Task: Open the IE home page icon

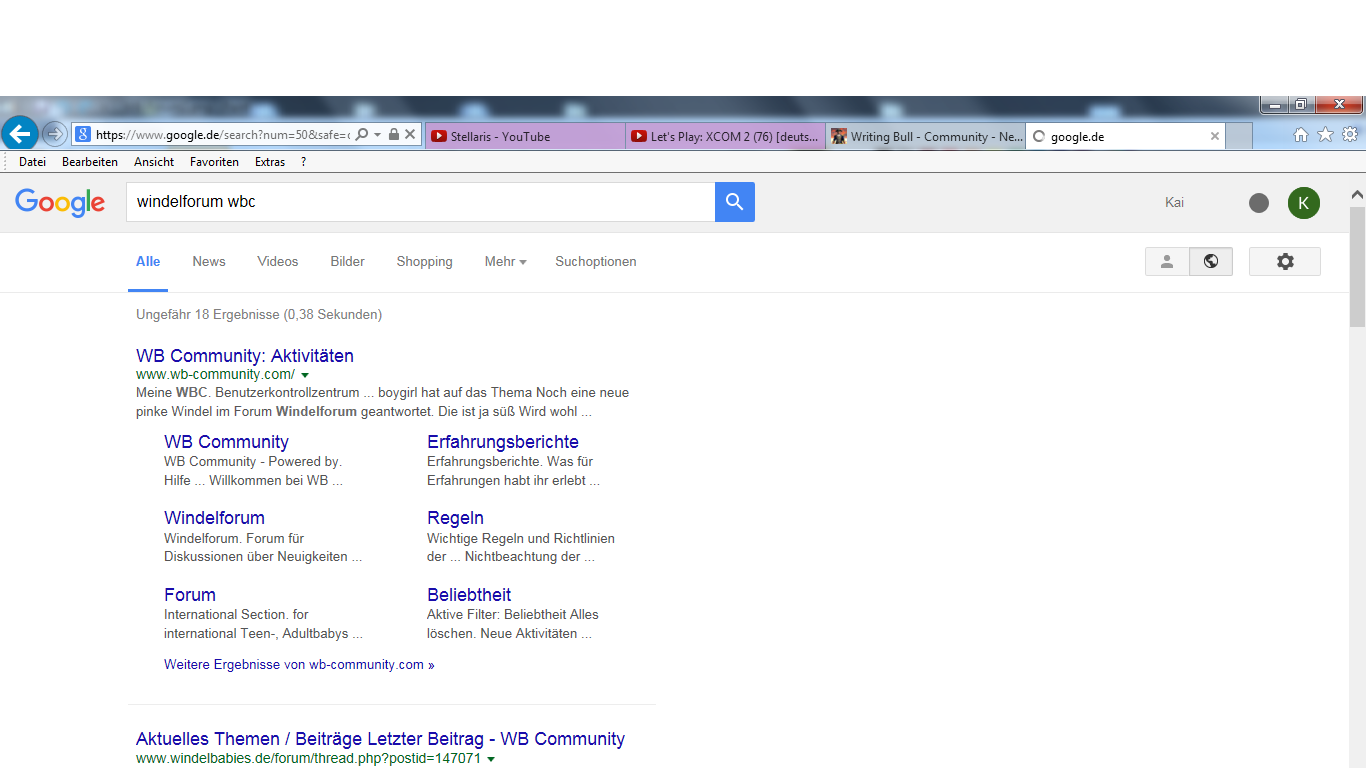Action: (x=1300, y=135)
